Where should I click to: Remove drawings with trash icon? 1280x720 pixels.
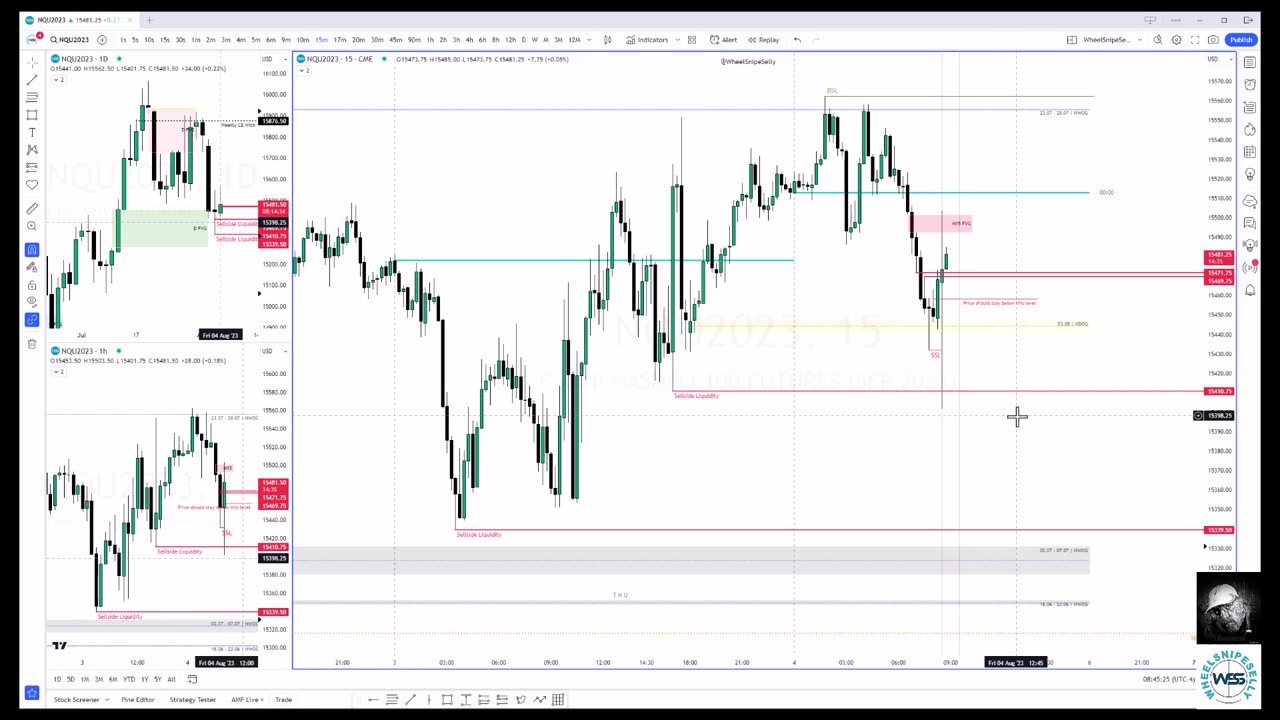pos(32,344)
